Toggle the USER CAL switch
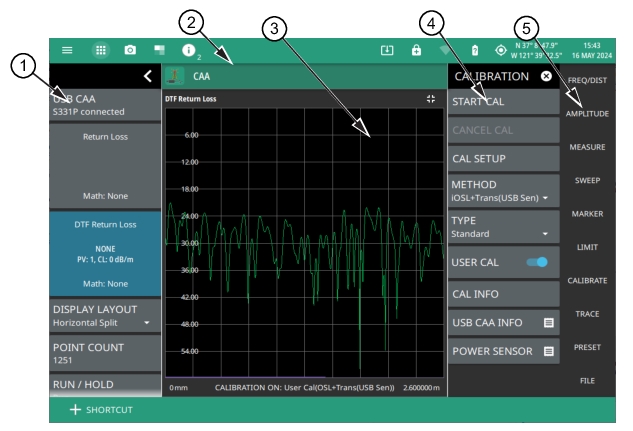Screen dimensions: 633x431 pos(535,262)
